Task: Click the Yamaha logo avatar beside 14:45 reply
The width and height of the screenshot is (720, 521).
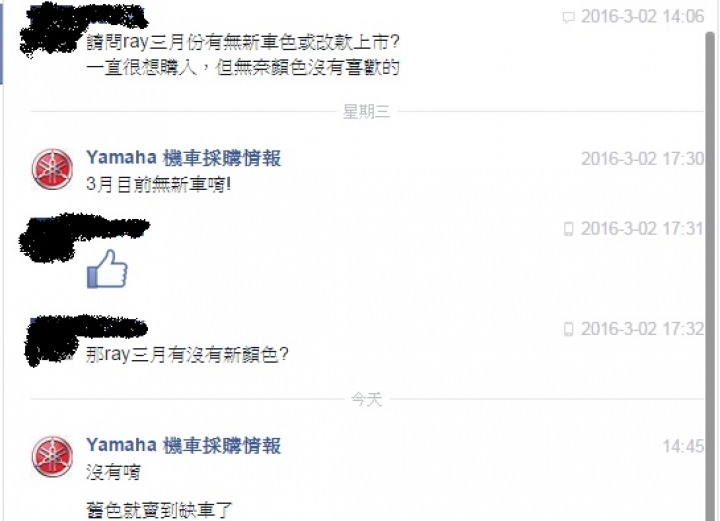Action: click(x=52, y=457)
